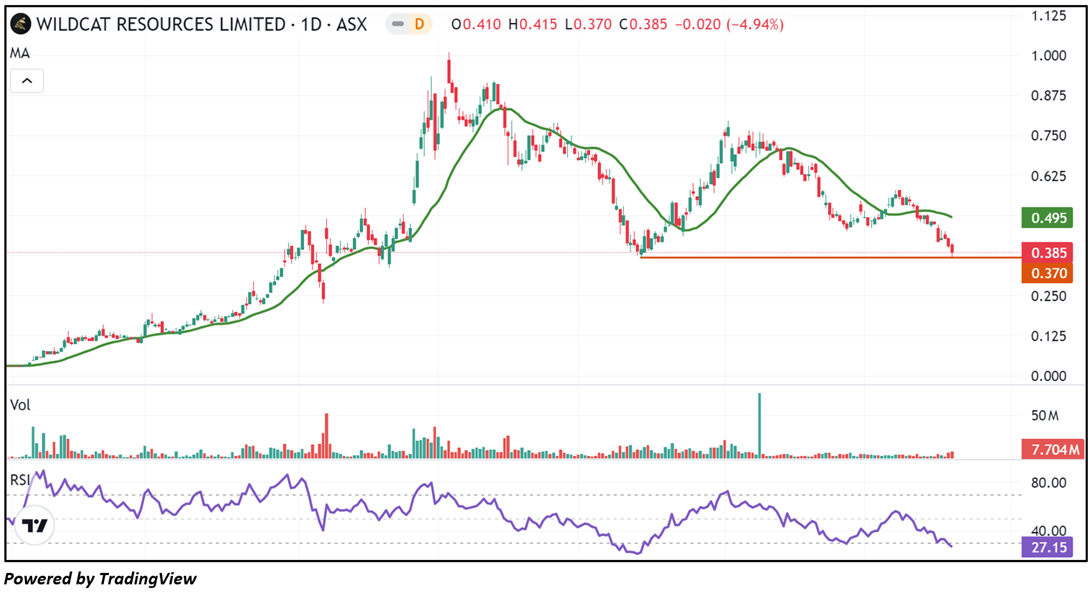Click the purple 27.15 RSI value label
Viewport: 1090px width, 593px height.
point(1048,547)
